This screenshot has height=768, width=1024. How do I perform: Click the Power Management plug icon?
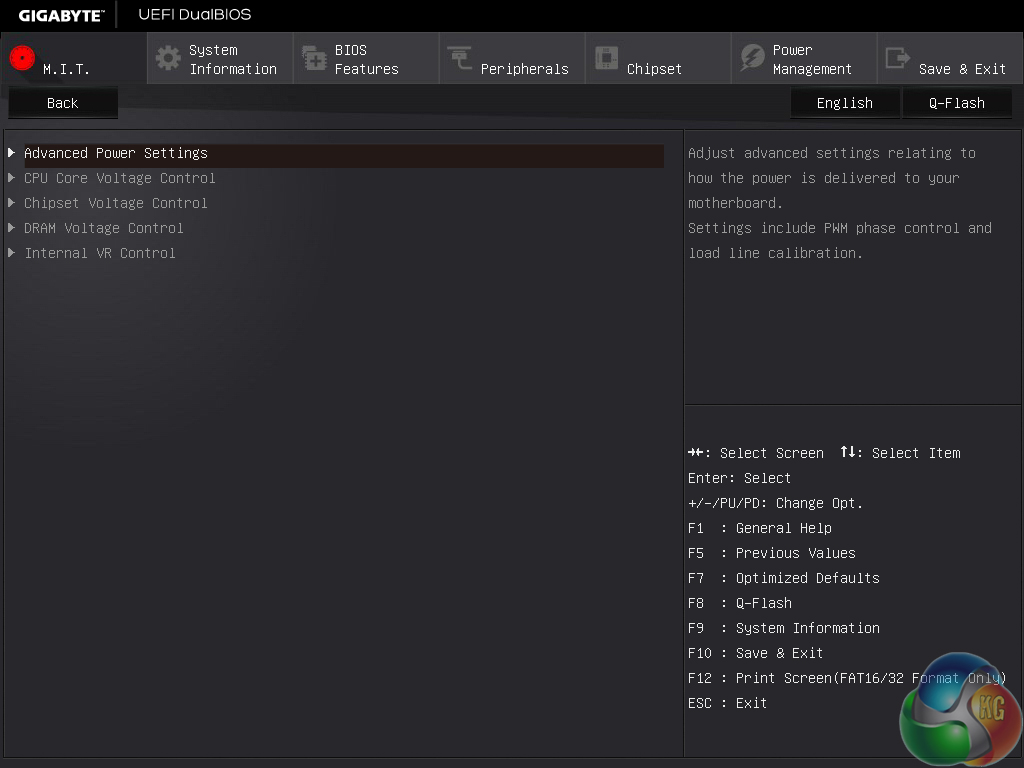752,58
